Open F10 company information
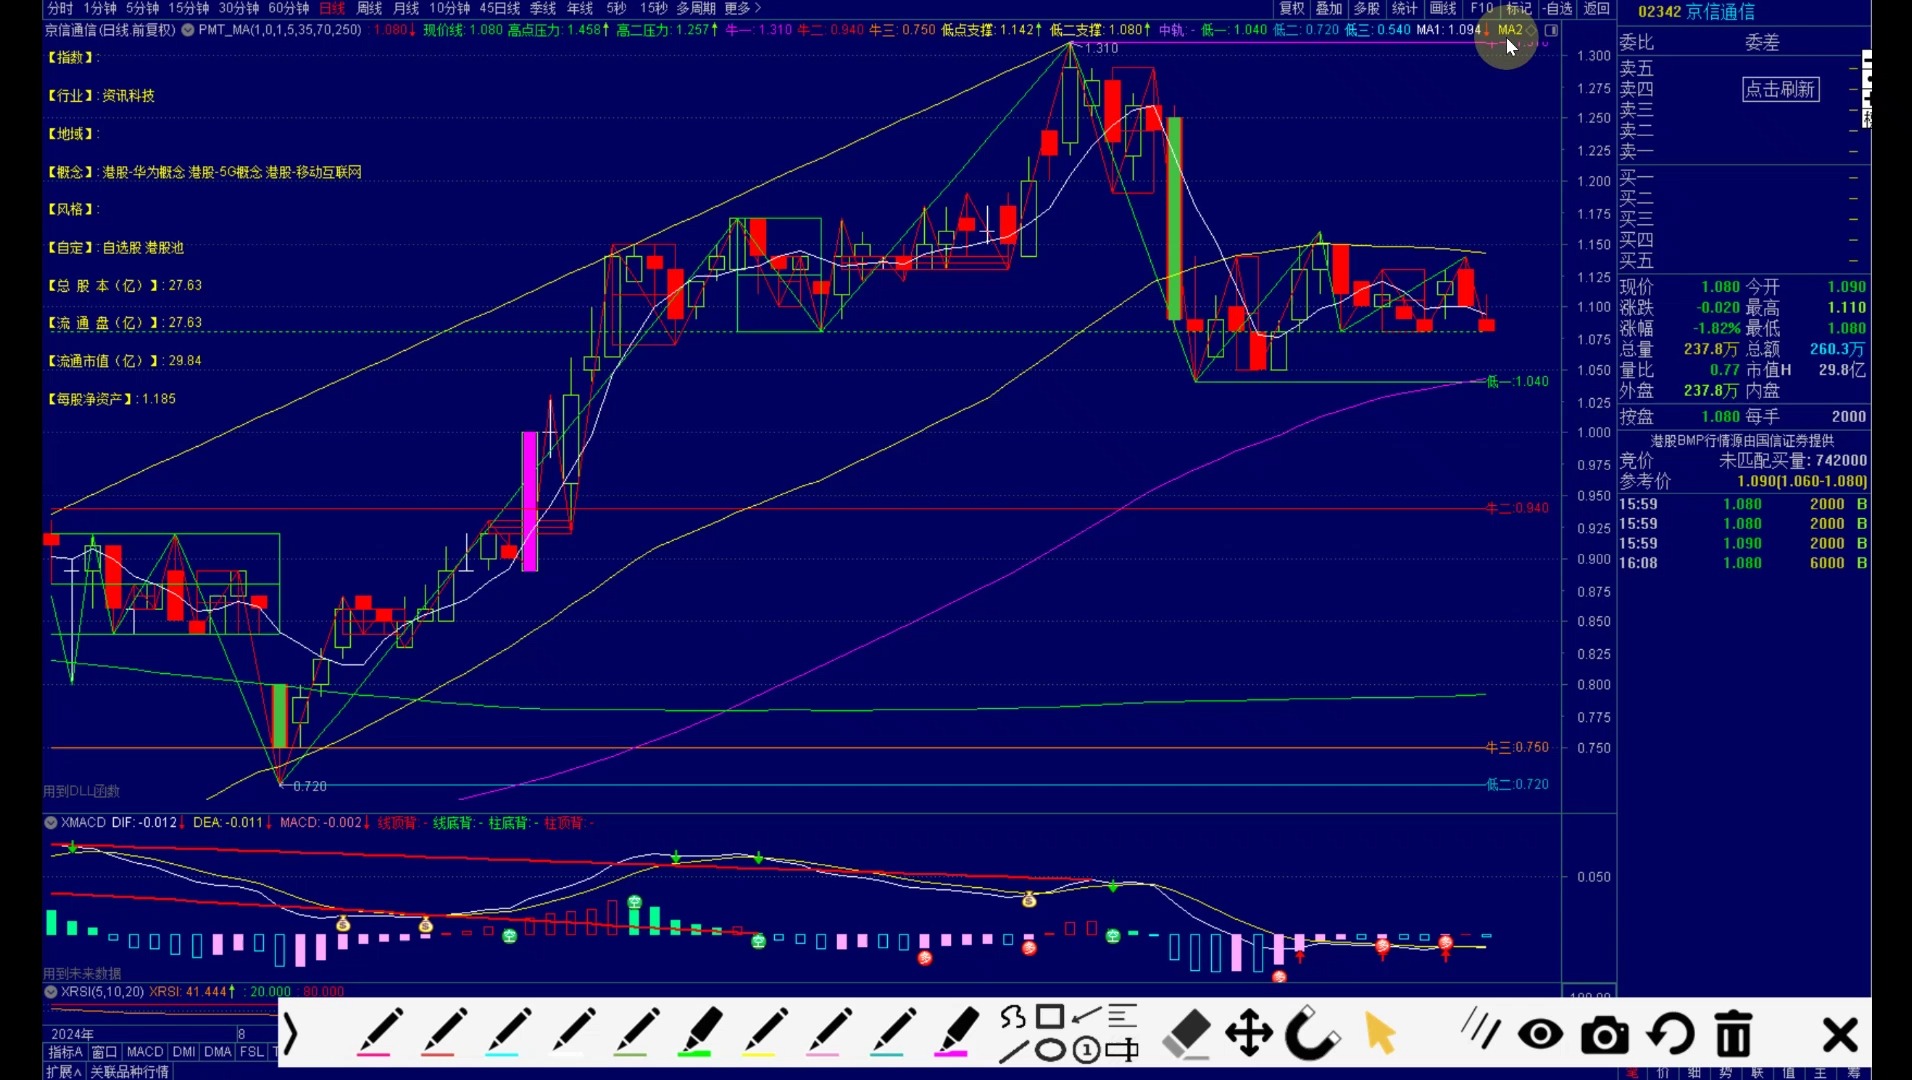The image size is (1912, 1080). pyautogui.click(x=1481, y=8)
